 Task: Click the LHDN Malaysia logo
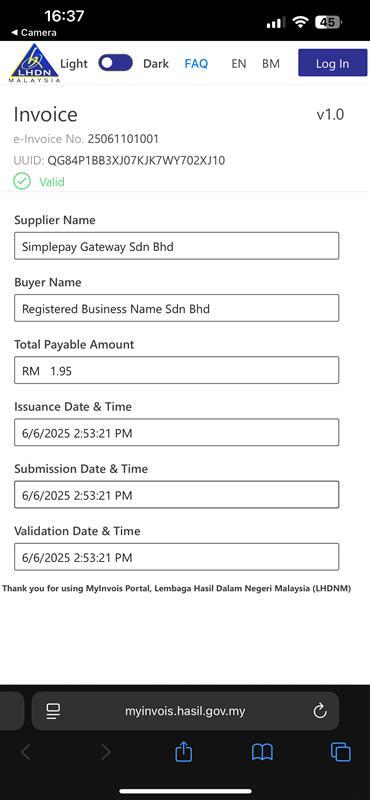coord(34,63)
